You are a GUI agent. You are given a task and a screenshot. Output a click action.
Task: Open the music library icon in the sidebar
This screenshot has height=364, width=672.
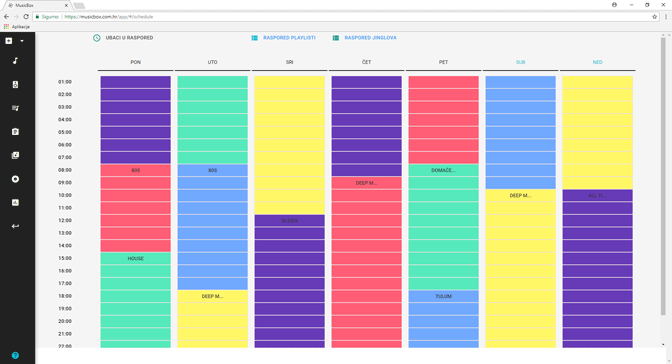(15, 155)
